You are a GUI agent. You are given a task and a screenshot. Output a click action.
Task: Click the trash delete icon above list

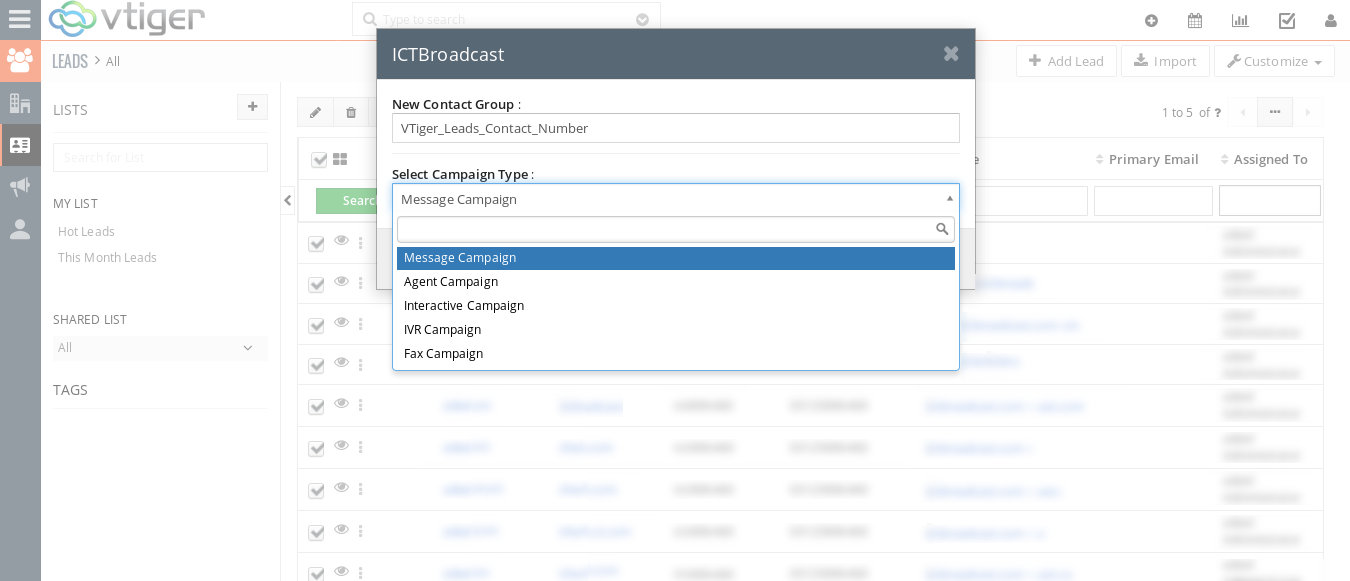(351, 112)
